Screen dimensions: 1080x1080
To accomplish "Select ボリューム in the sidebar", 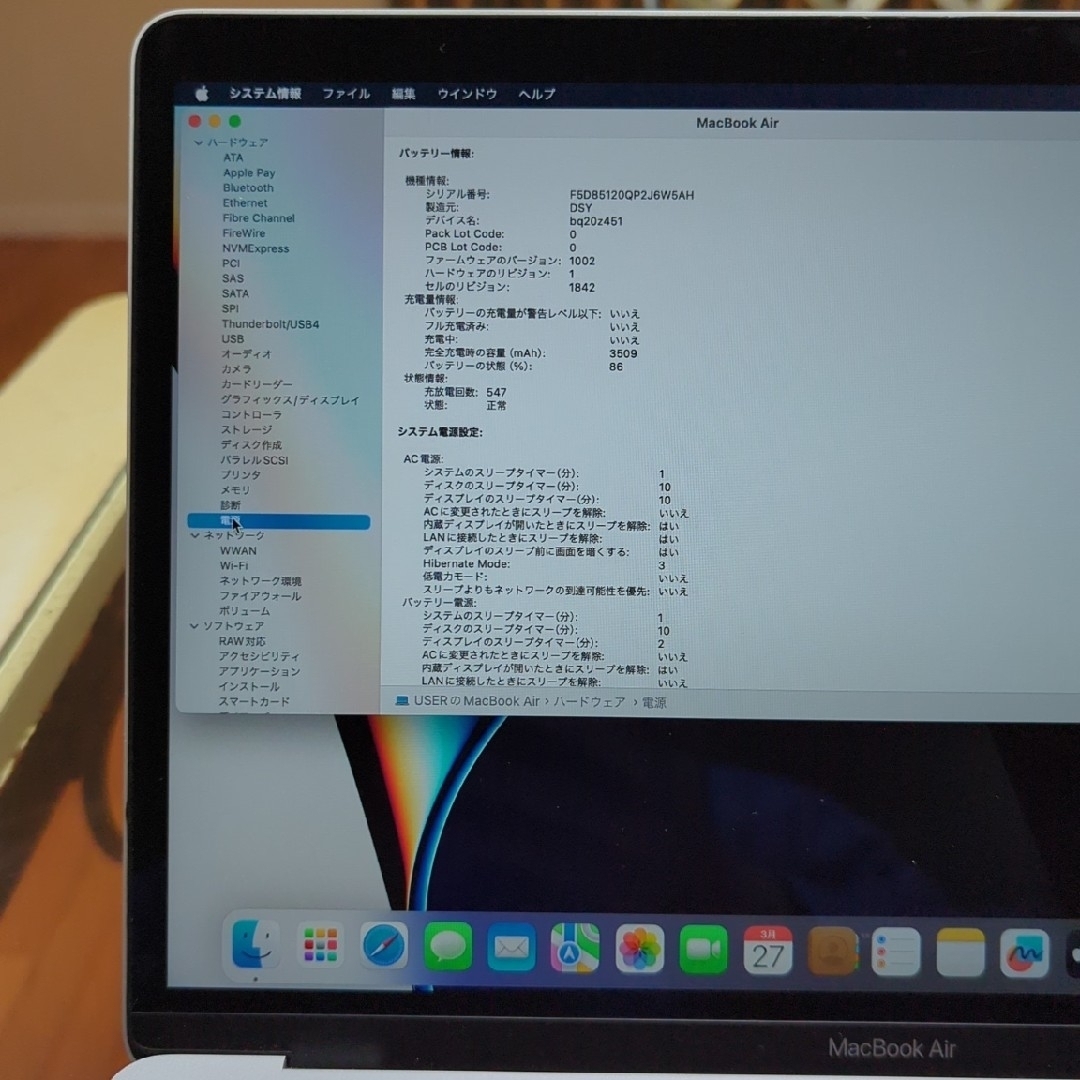I will pyautogui.click(x=245, y=612).
